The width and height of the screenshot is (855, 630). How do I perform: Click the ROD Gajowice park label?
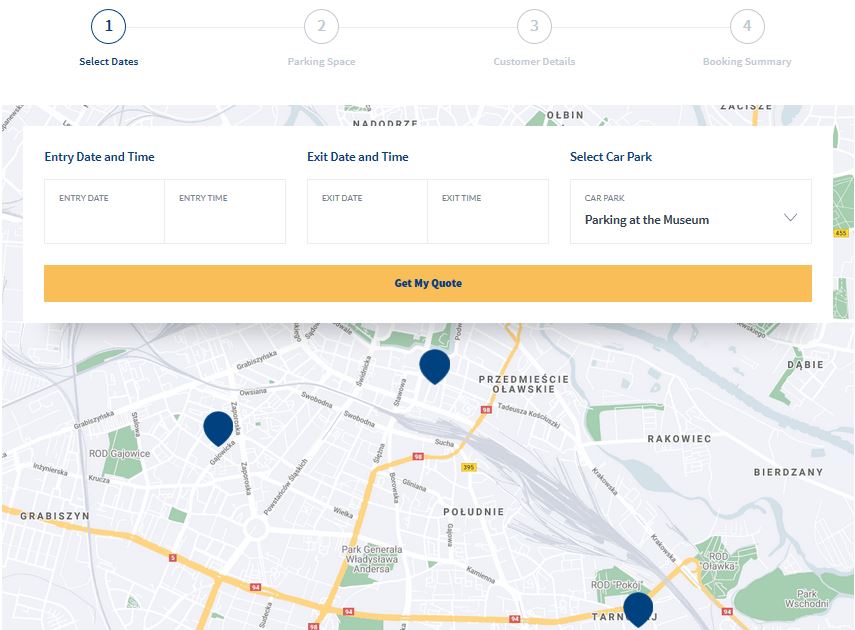click(119, 454)
